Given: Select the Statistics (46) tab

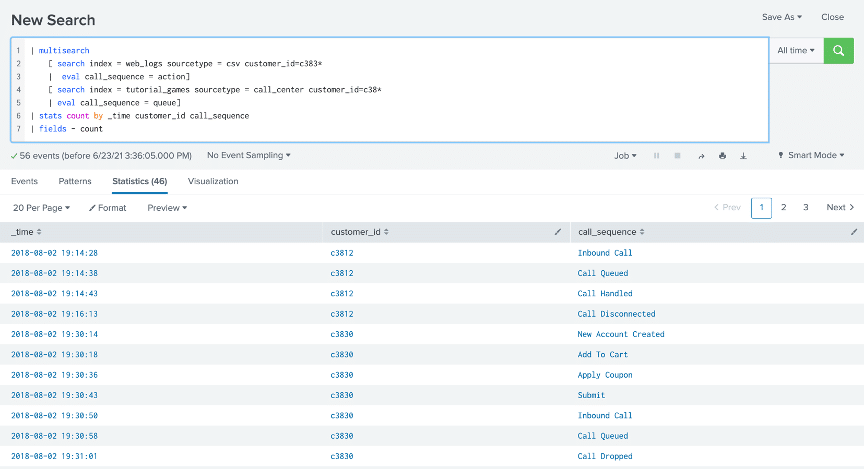Looking at the screenshot, I should (139, 181).
